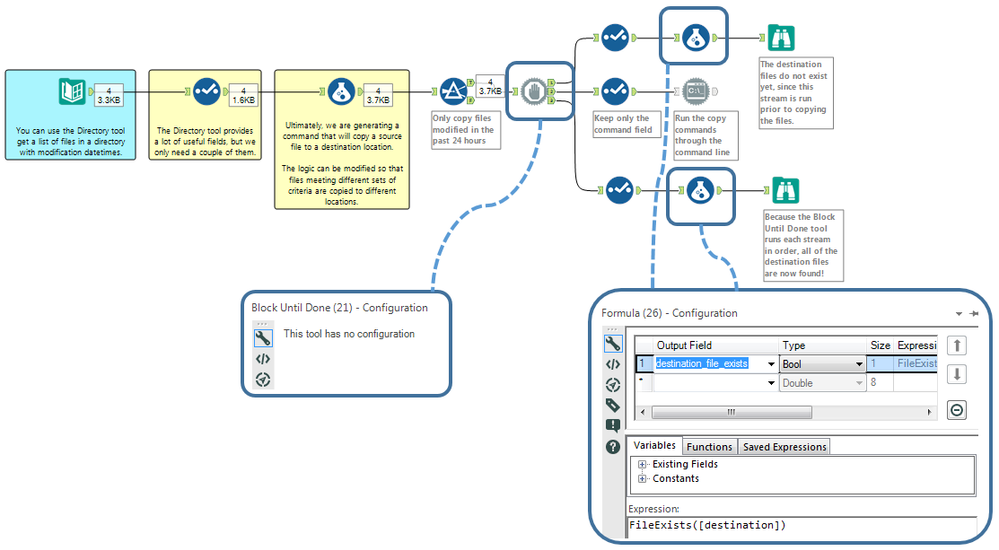Click the exclamation messages icon in Formula panel
The image size is (999, 550).
612,425
